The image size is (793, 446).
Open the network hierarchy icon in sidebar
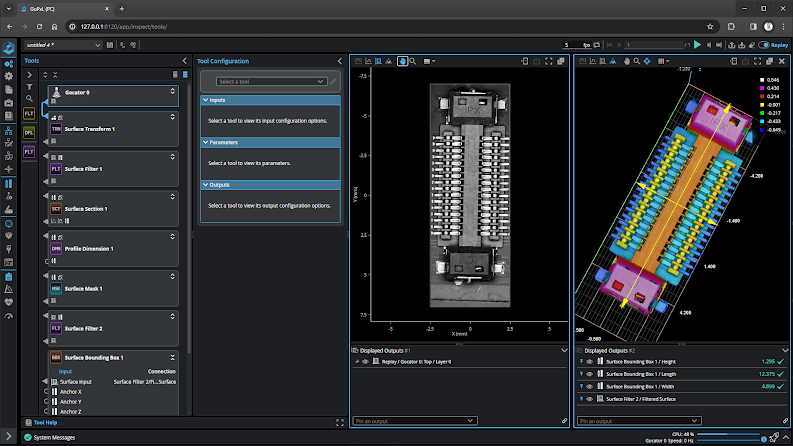pos(9,131)
